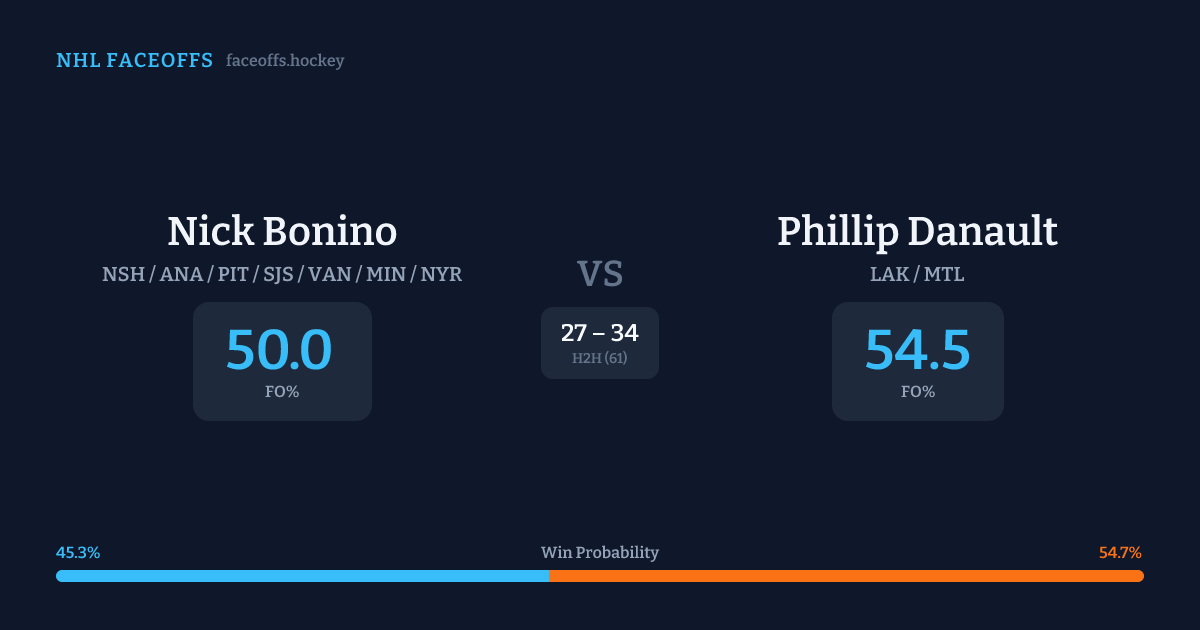Click the 54.7% win probability value
This screenshot has height=630, width=1200.
[x=1120, y=553]
